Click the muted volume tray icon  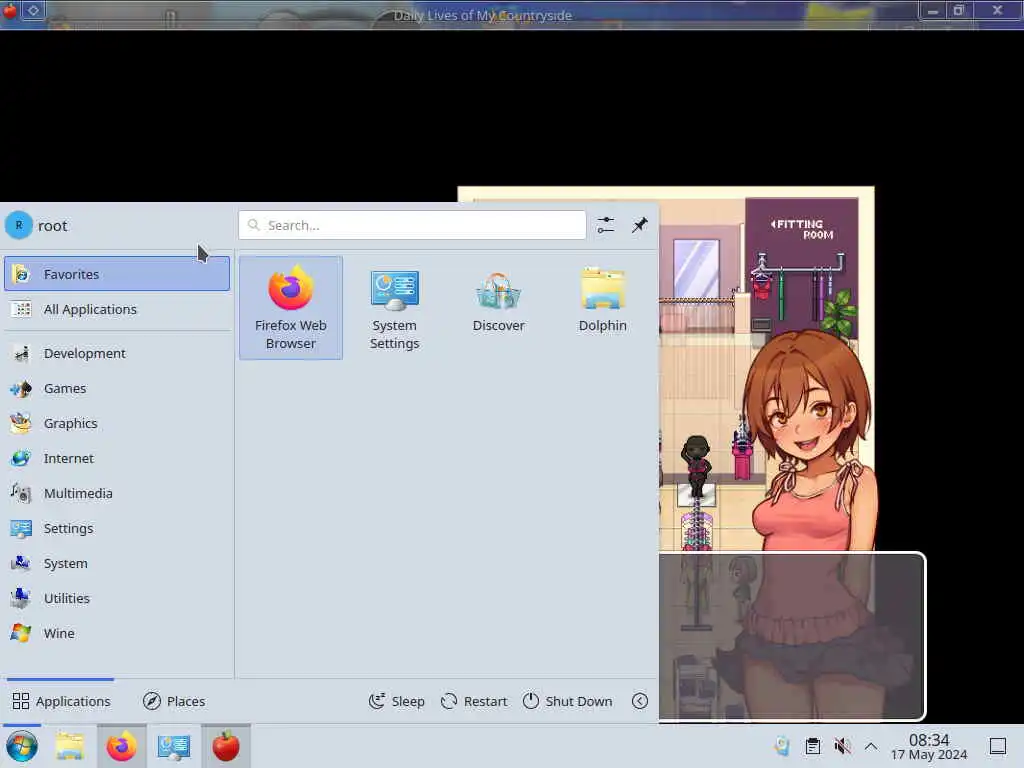(842, 746)
